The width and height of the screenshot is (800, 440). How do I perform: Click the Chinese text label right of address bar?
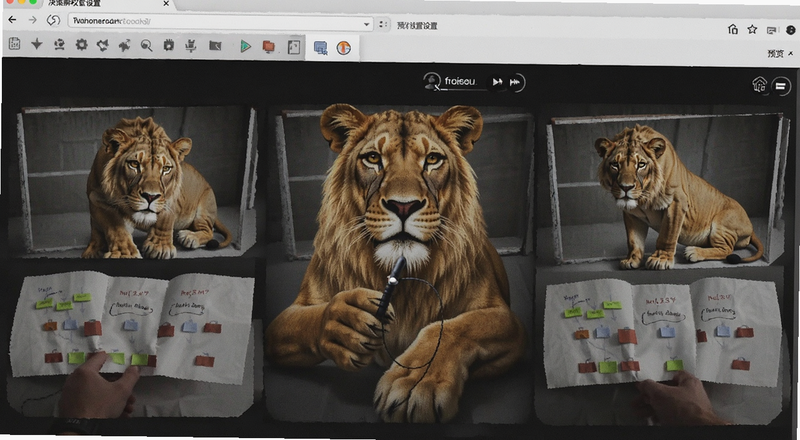[x=417, y=26]
